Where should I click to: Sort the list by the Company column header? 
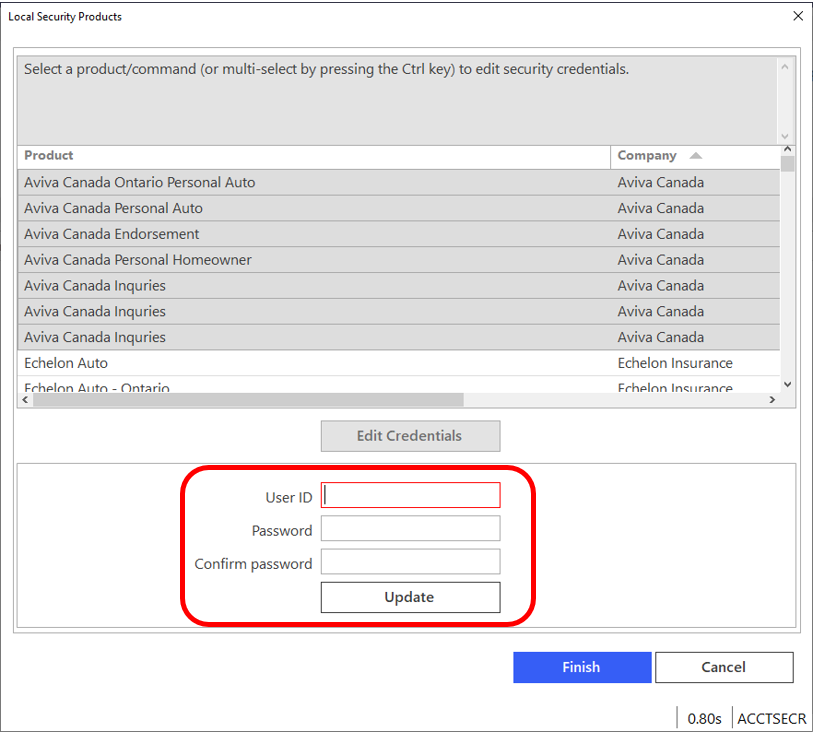click(x=695, y=156)
